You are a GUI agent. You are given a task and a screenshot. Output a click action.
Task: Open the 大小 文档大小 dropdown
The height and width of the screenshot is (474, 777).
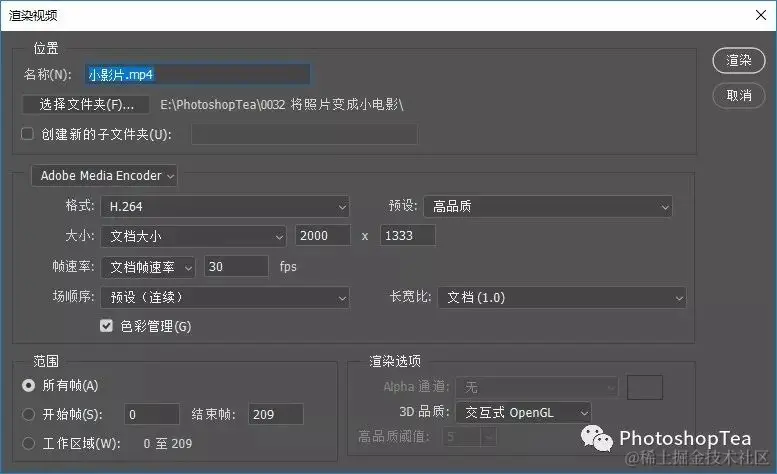coord(193,236)
